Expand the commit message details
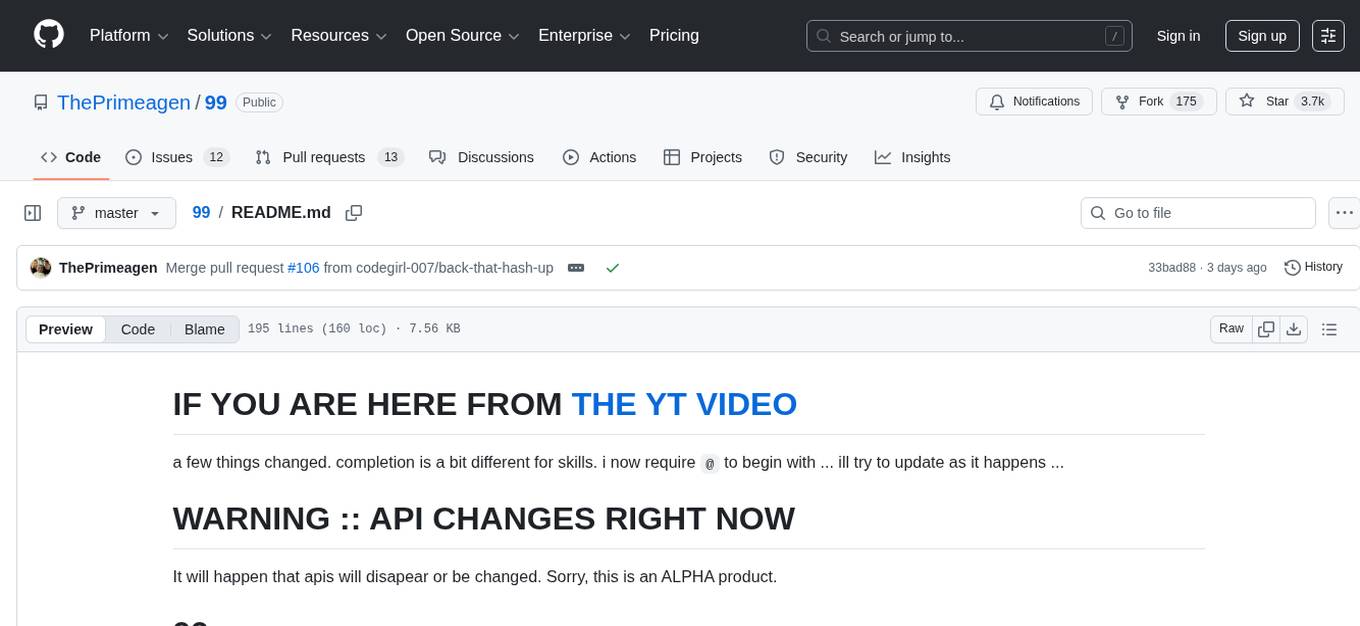Screen dimensions: 1360x626 point(576,268)
